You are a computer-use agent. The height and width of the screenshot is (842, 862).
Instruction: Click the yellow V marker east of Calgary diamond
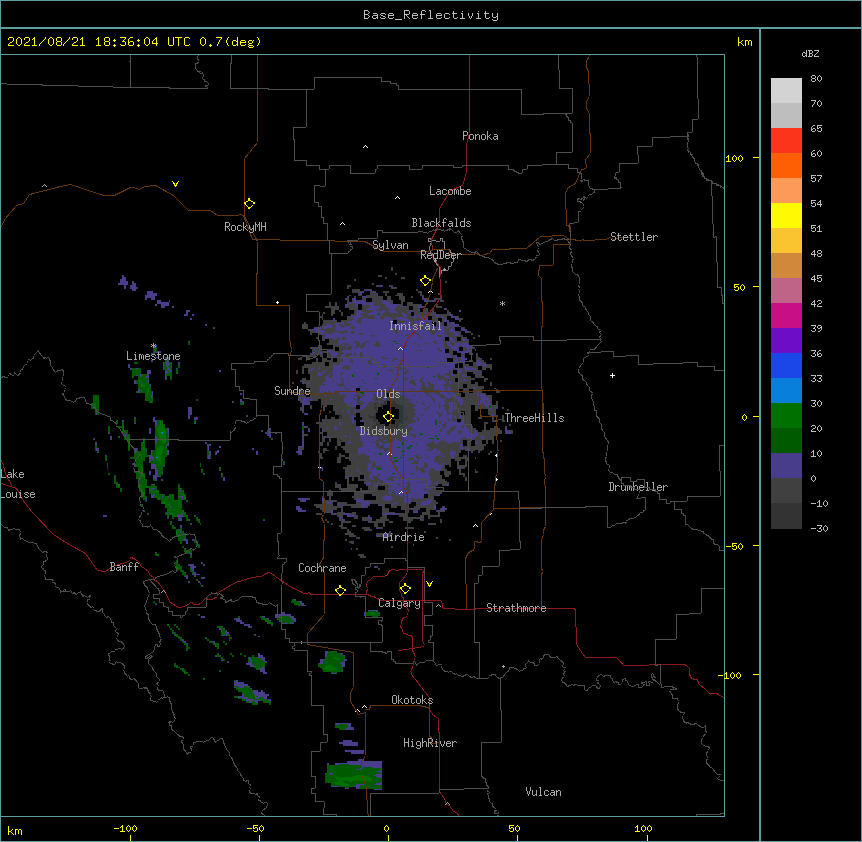click(429, 584)
